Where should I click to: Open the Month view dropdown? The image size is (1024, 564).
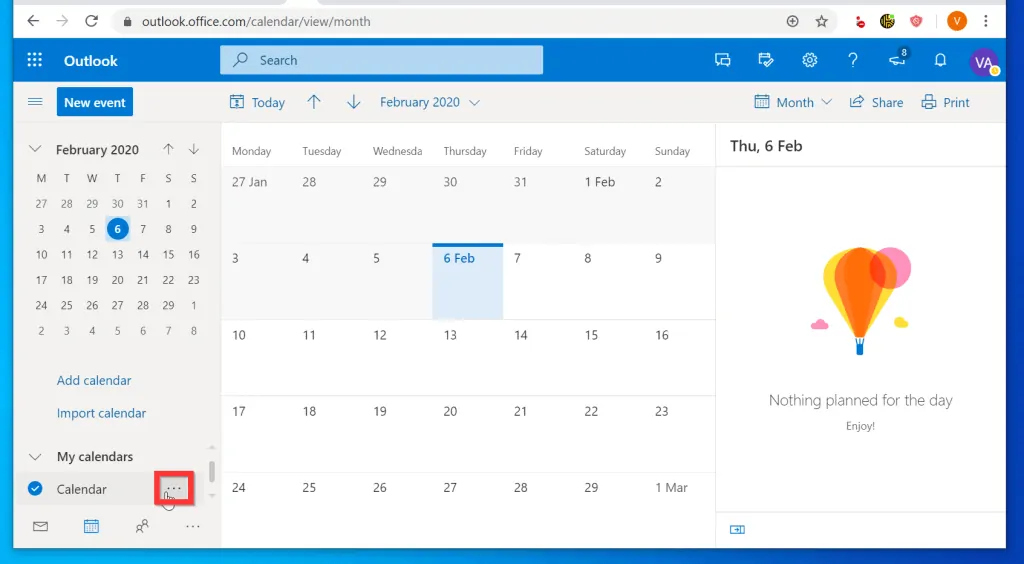click(x=793, y=102)
